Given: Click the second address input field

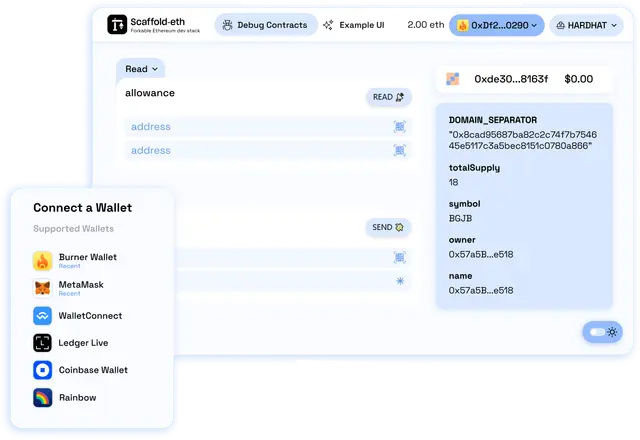Looking at the screenshot, I should click(x=267, y=150).
